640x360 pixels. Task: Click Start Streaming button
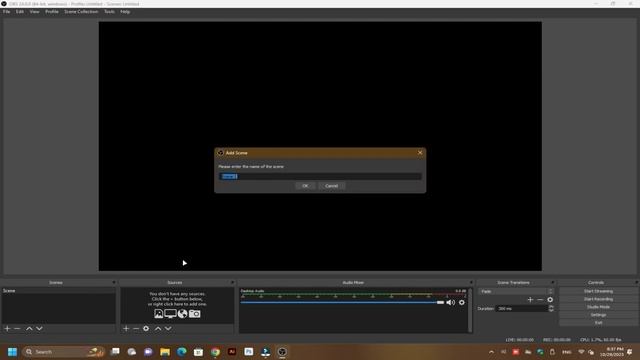(x=598, y=291)
